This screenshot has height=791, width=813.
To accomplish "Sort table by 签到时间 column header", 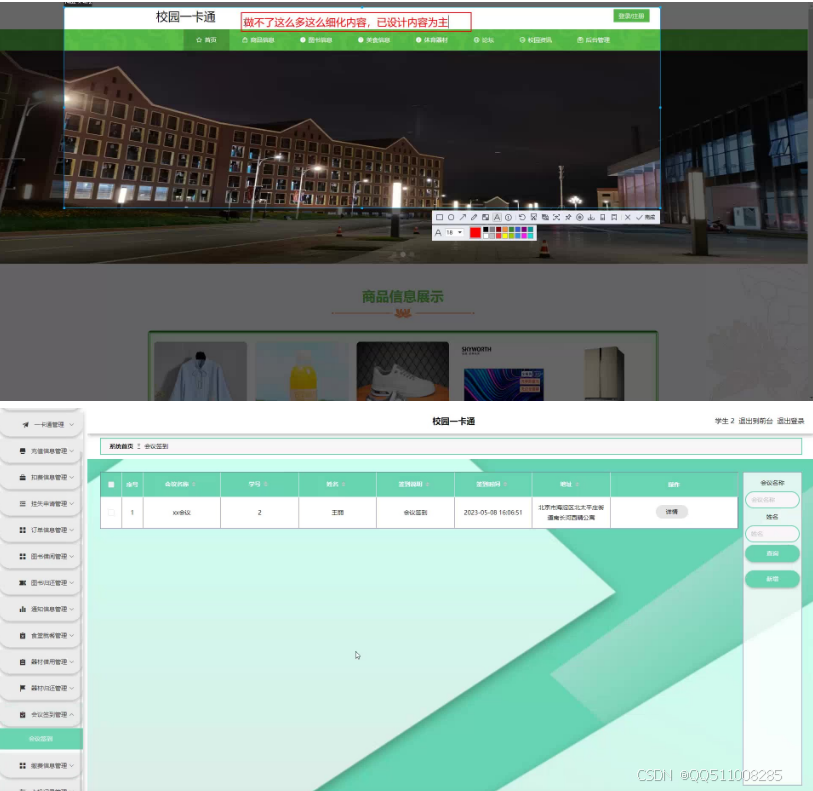I will (491, 484).
